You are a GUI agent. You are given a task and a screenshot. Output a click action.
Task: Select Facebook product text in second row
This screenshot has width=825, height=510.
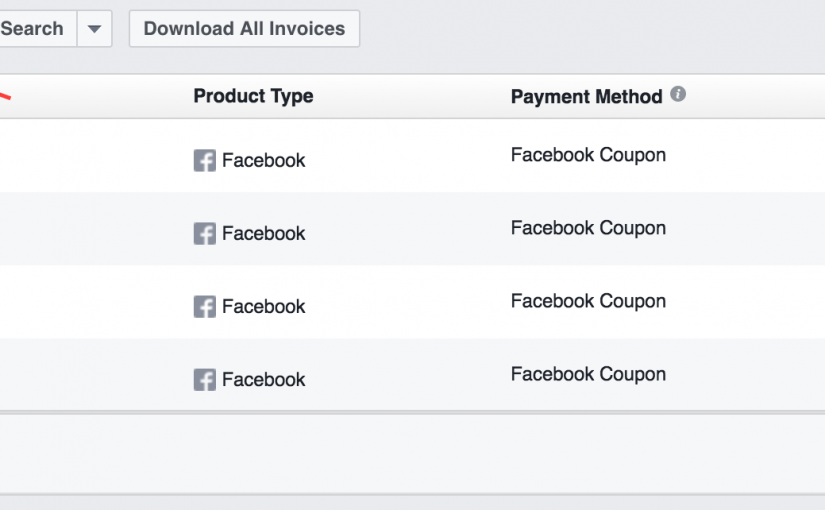[263, 234]
